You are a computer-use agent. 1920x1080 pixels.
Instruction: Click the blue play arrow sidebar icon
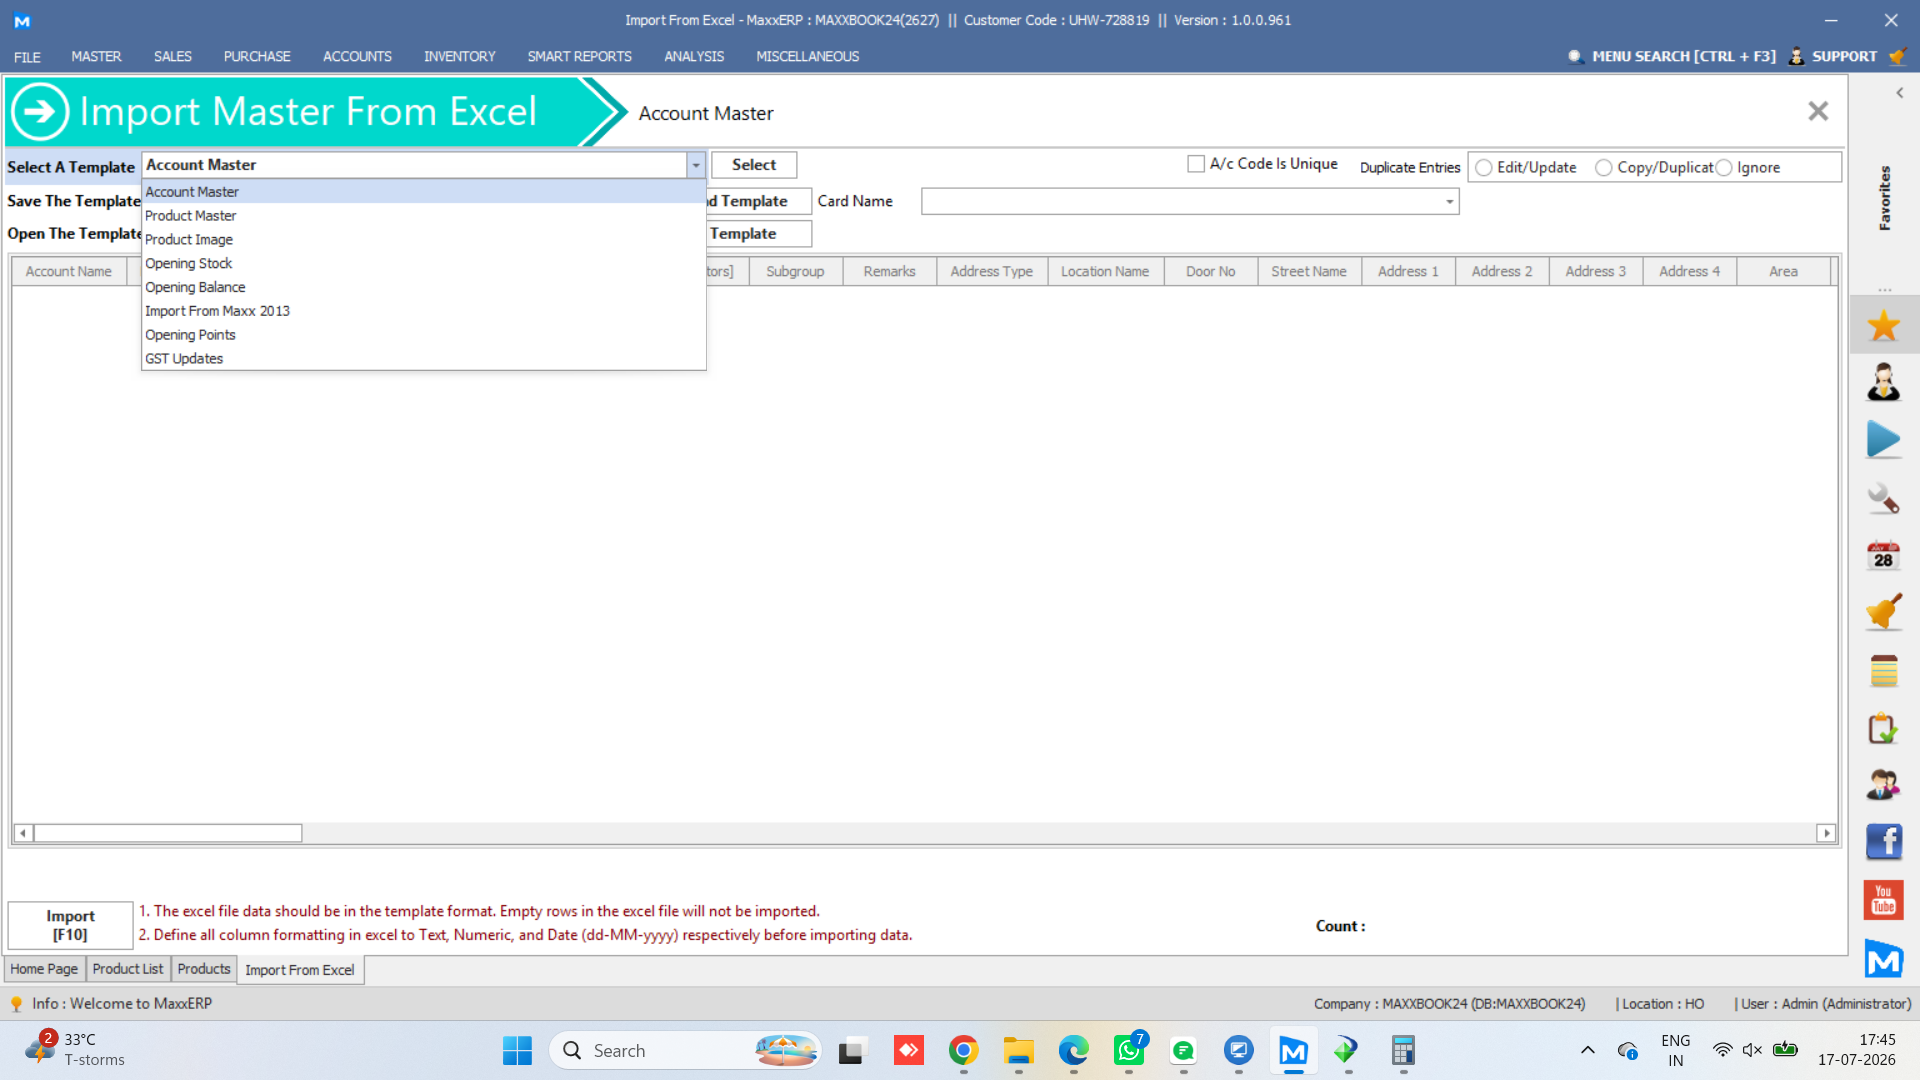[x=1883, y=439]
